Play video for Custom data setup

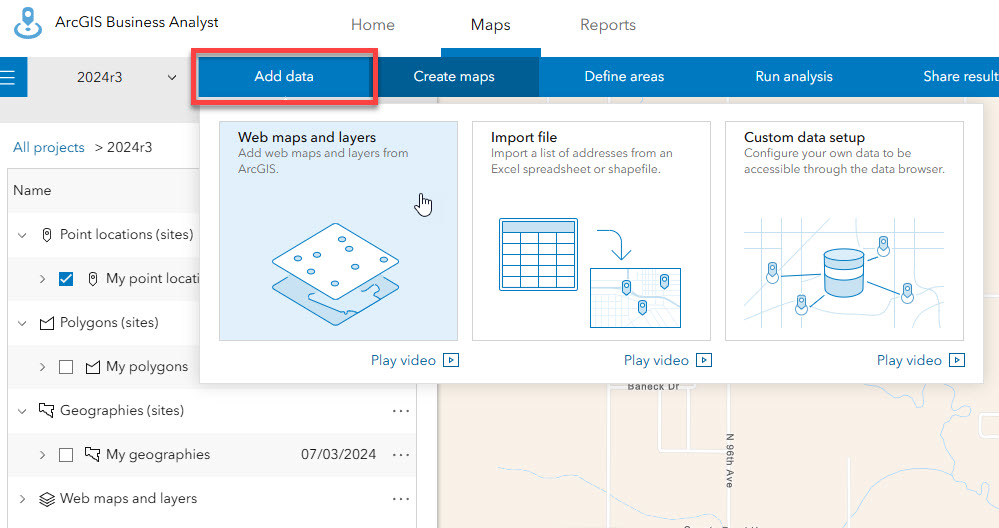(x=909, y=360)
